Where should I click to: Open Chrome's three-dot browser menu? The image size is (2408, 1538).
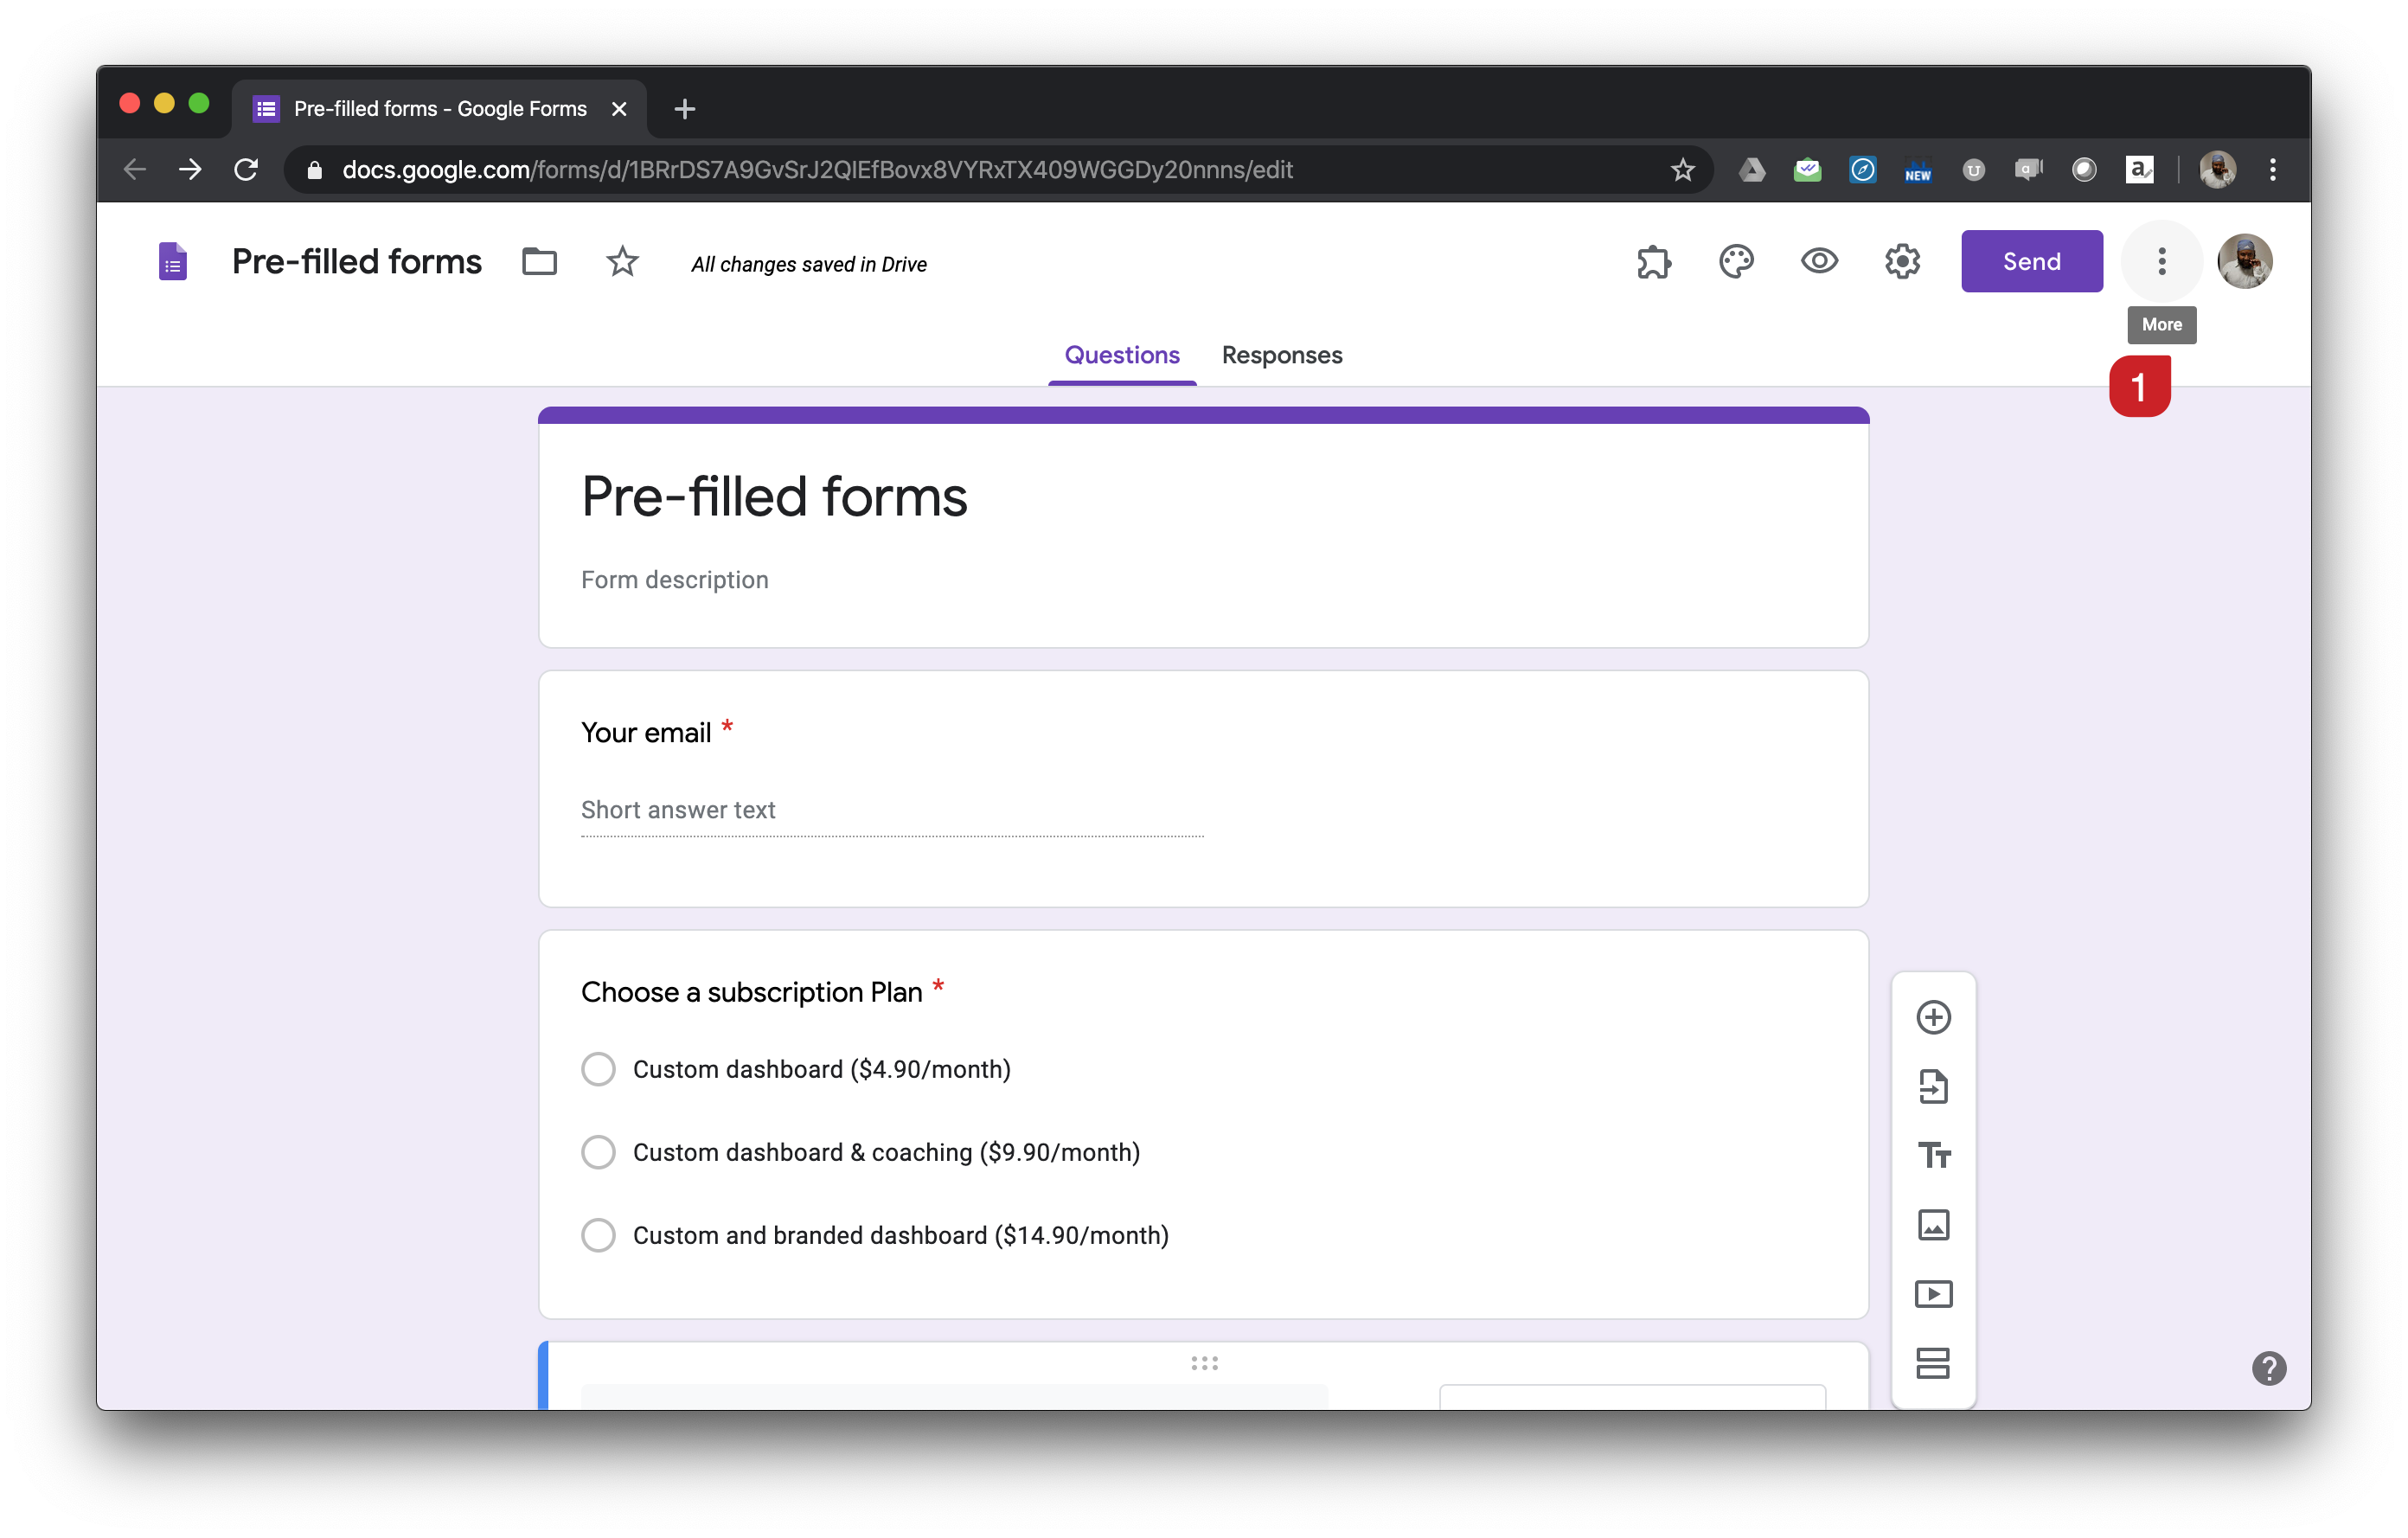point(2272,170)
